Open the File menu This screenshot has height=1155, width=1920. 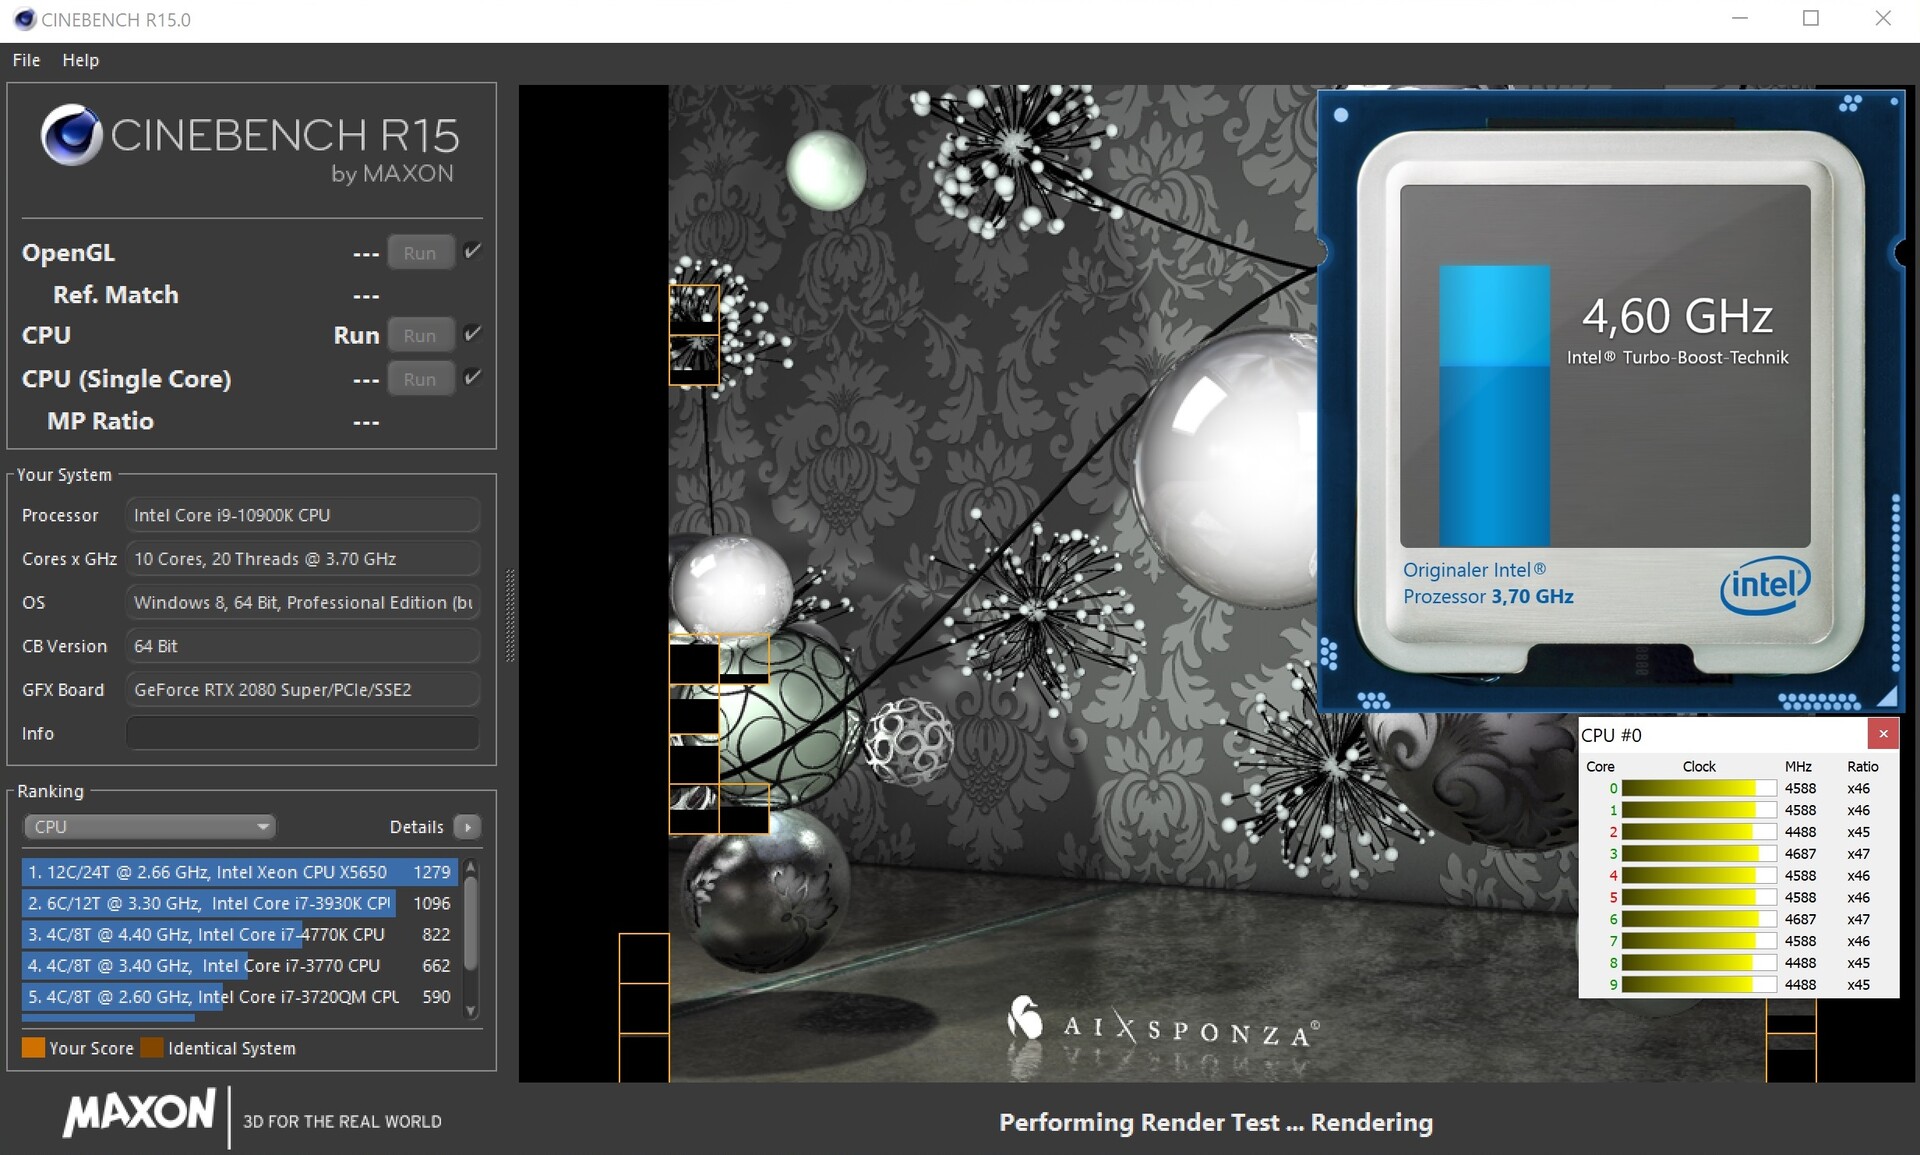pyautogui.click(x=26, y=60)
